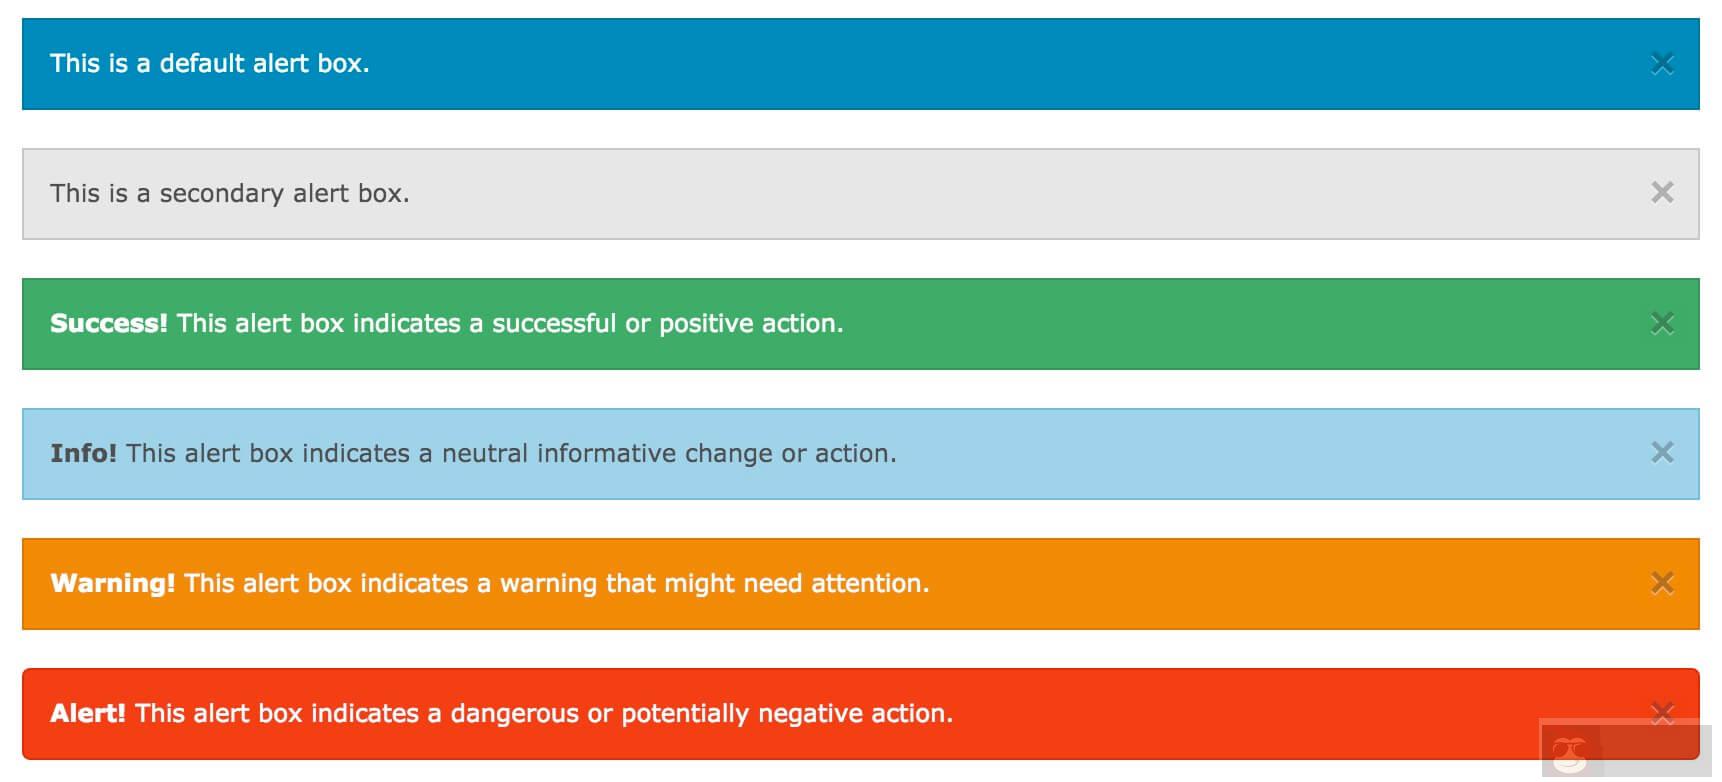Dismiss the light blue Info alert
The image size is (1722, 782).
[1662, 453]
